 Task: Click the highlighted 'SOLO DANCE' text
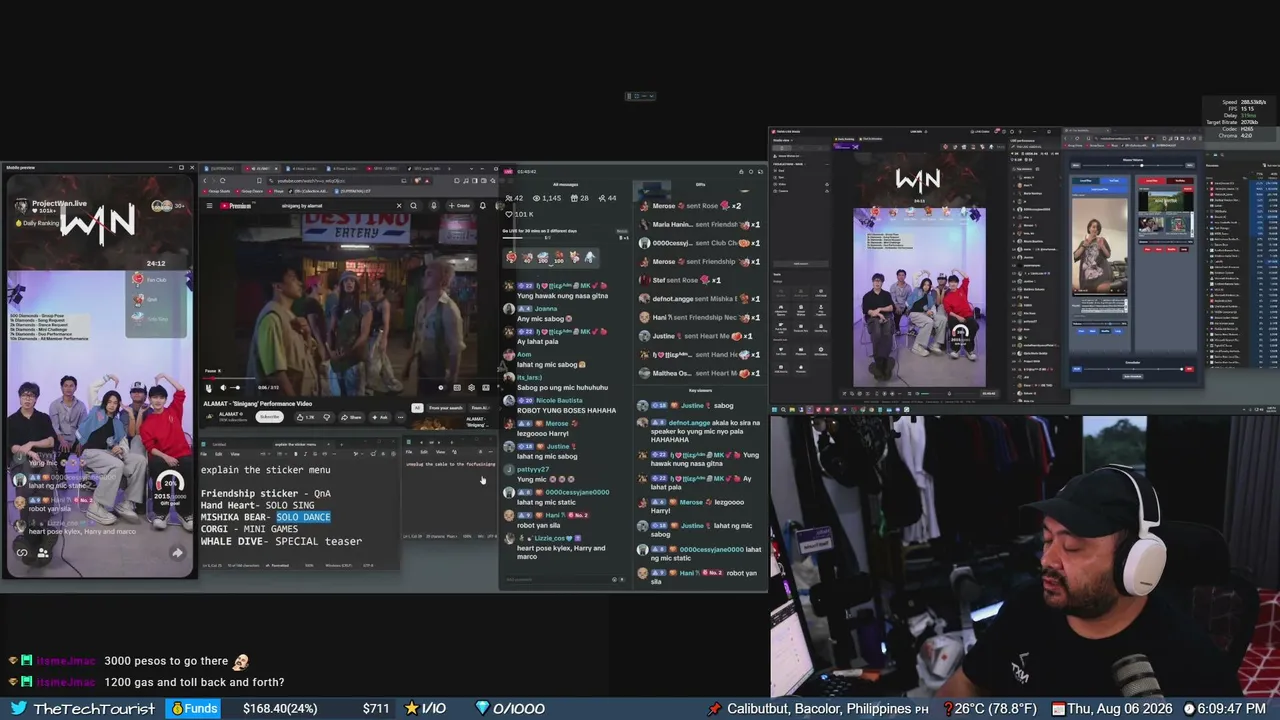(303, 517)
